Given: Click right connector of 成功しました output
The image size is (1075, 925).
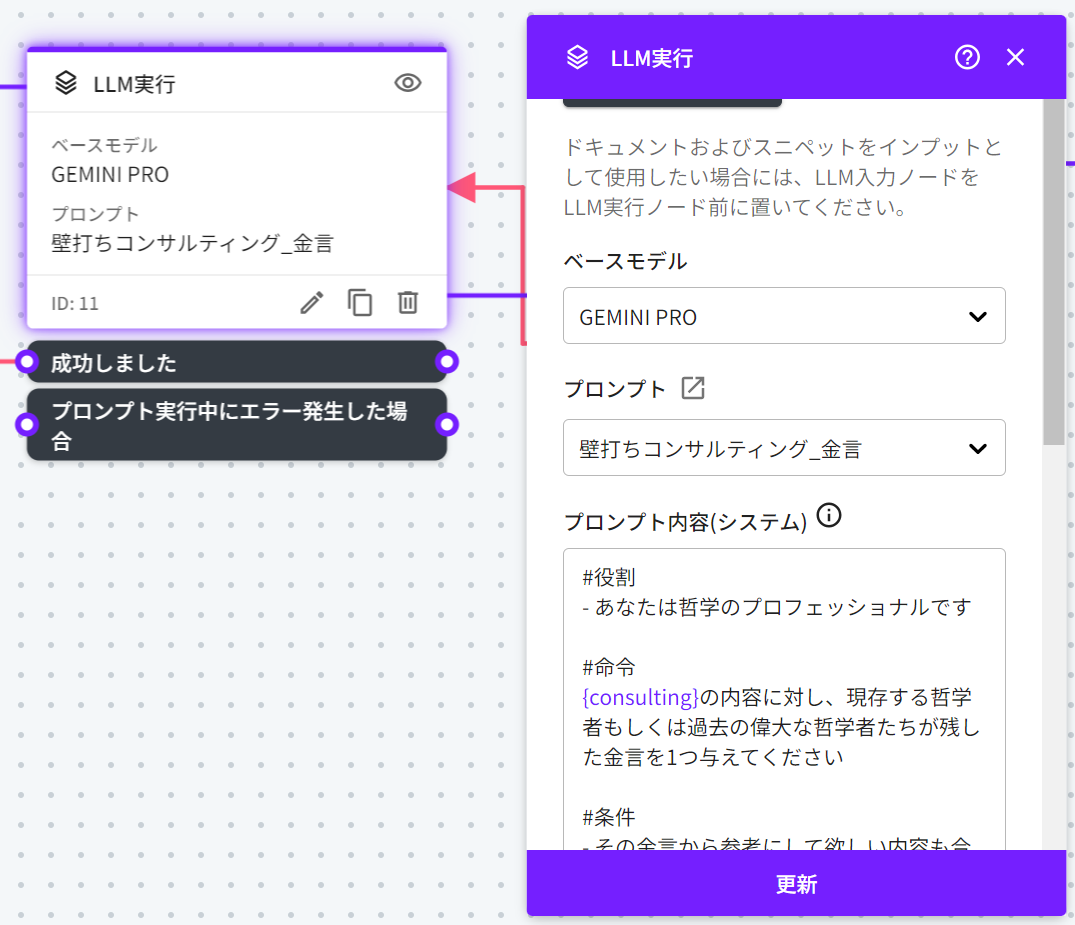Looking at the screenshot, I should click(447, 362).
